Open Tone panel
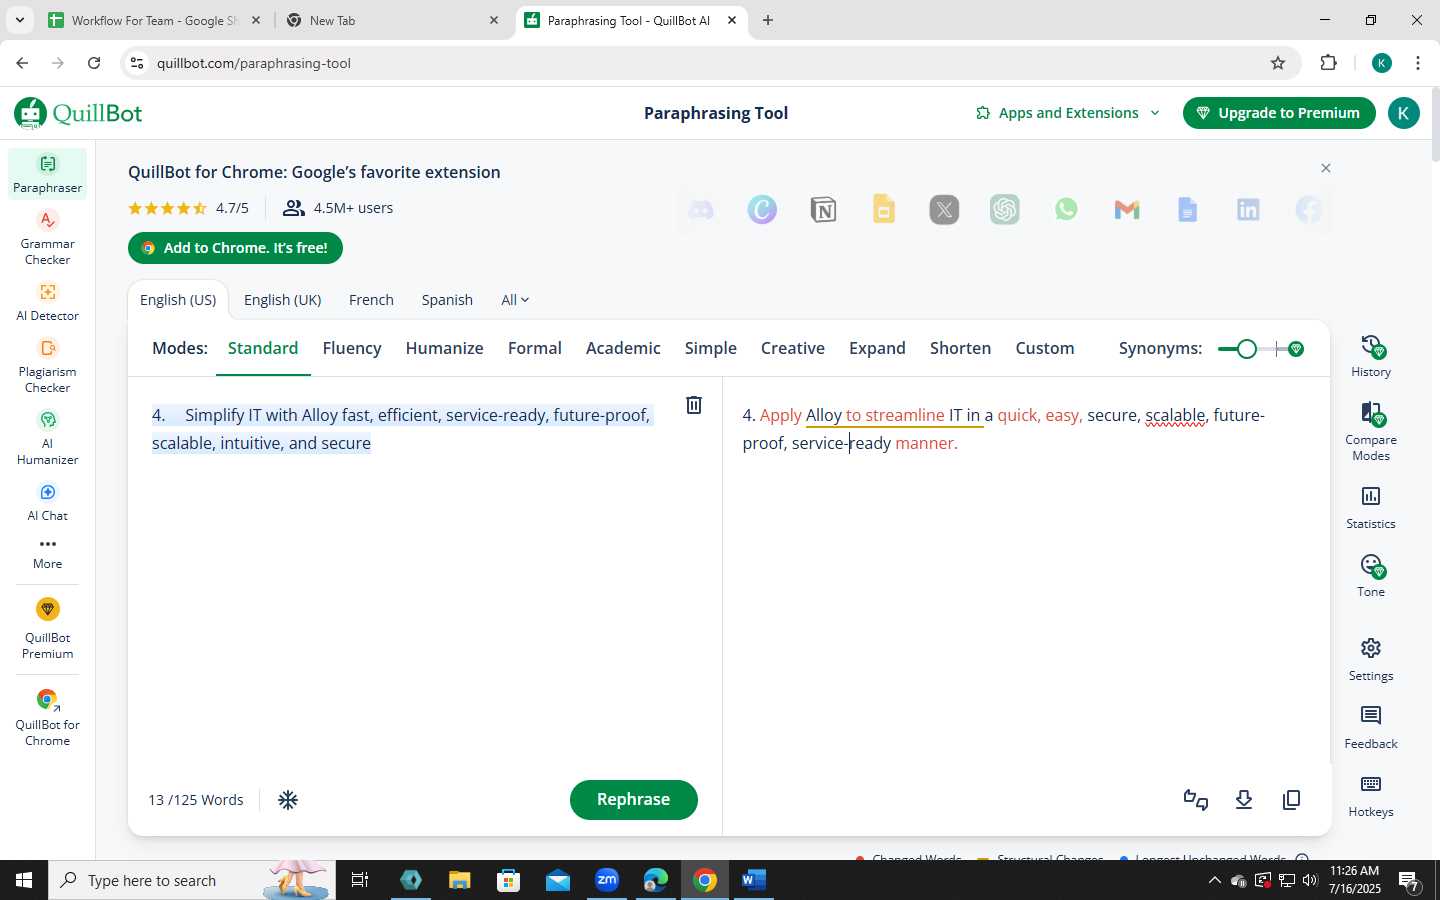1440x900 pixels. (1371, 575)
